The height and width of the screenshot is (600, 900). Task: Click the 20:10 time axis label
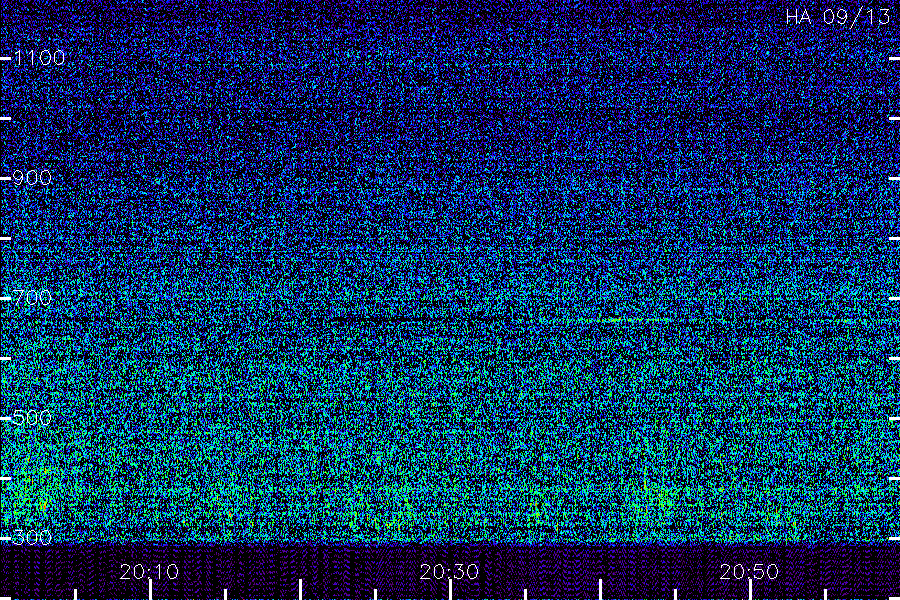click(149, 571)
